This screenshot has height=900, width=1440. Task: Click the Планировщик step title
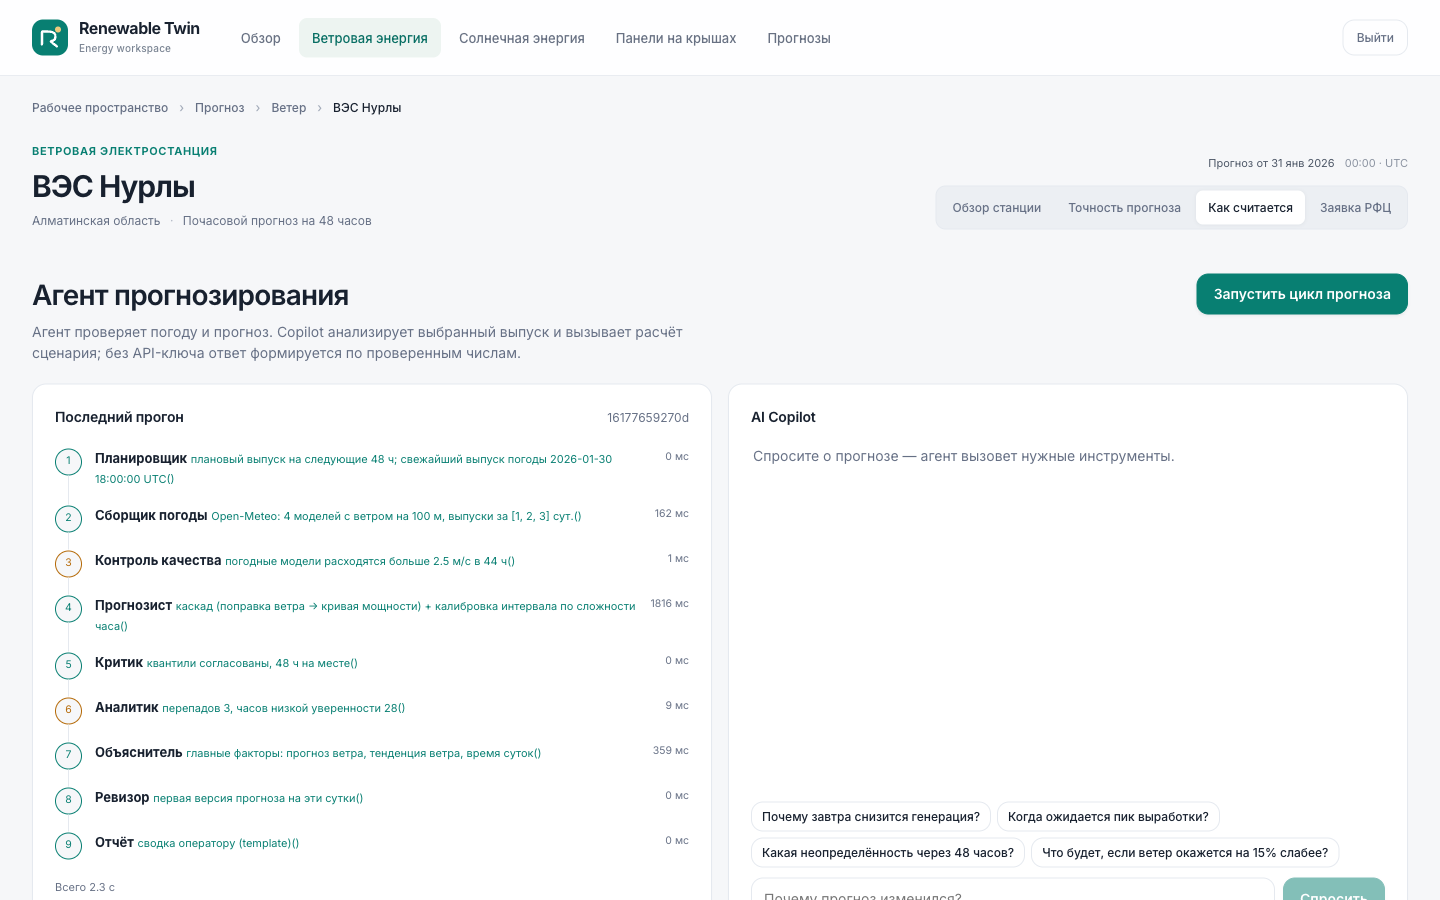(x=141, y=458)
